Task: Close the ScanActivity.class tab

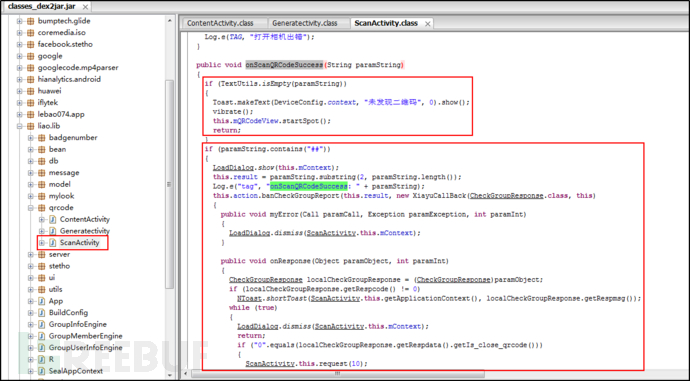Action: click(427, 24)
